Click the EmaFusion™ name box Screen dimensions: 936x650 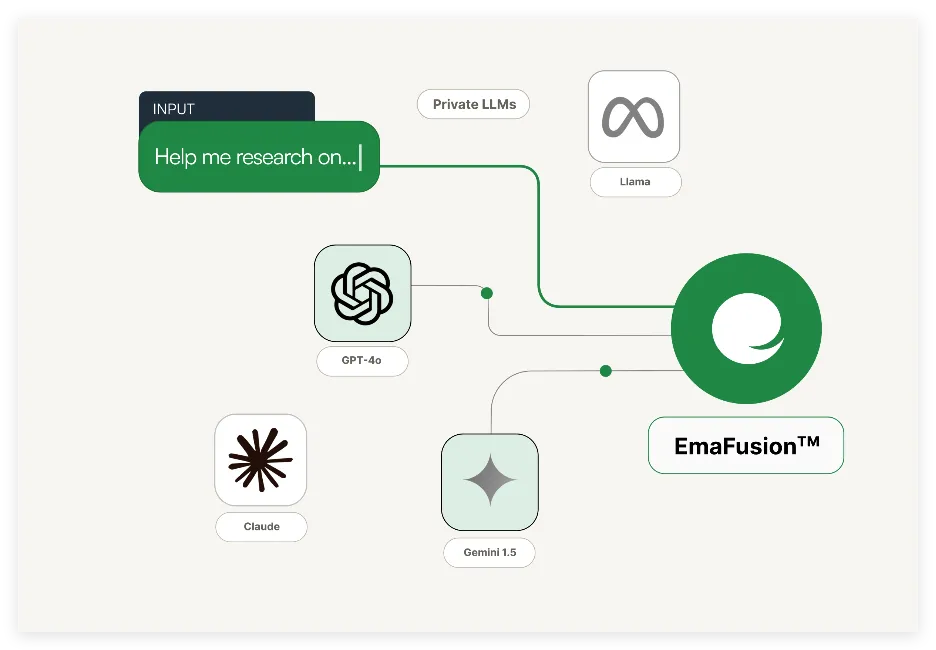click(746, 445)
